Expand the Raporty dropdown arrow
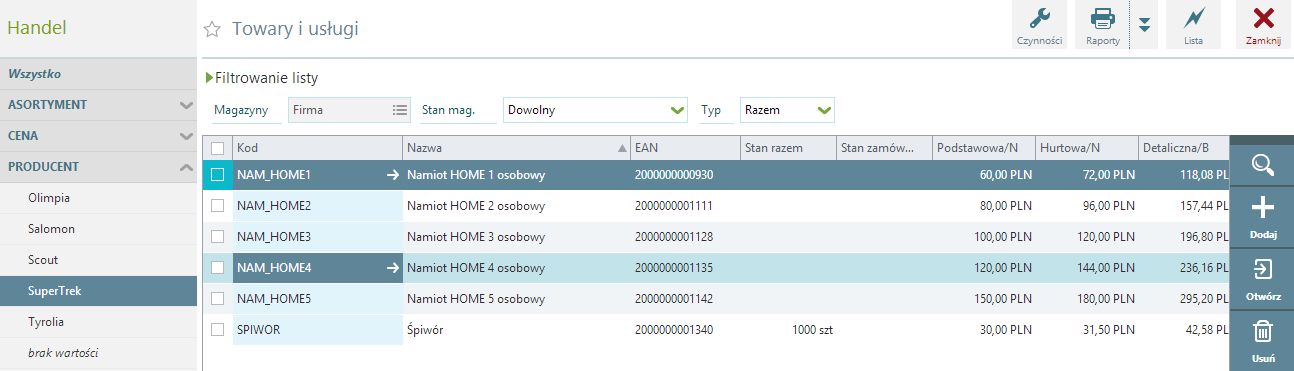This screenshot has height=371, width=1294. coord(1145,25)
